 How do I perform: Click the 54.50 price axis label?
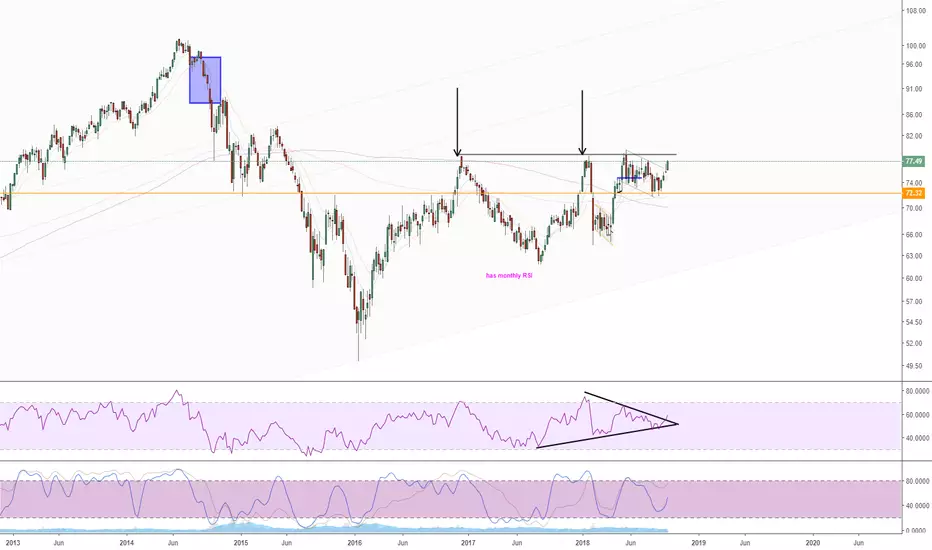pyautogui.click(x=915, y=322)
